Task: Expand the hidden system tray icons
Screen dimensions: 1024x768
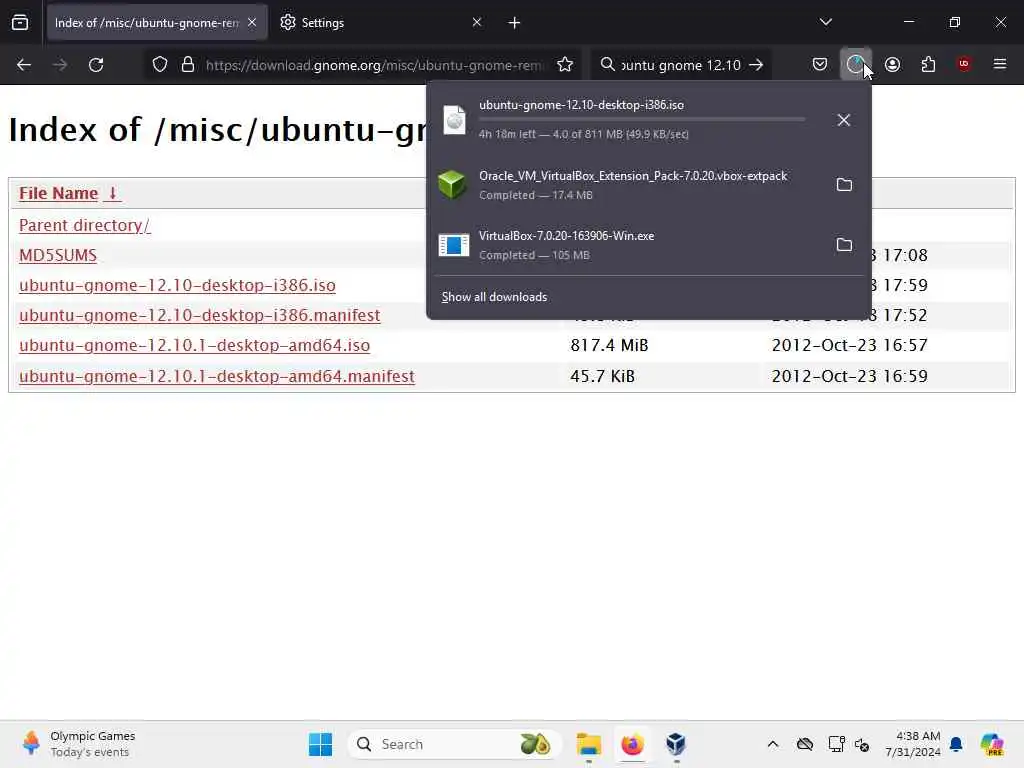Action: (773, 744)
